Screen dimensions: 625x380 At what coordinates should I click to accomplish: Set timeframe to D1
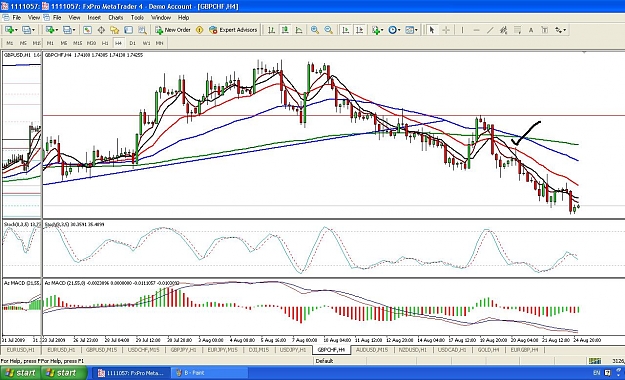point(132,43)
